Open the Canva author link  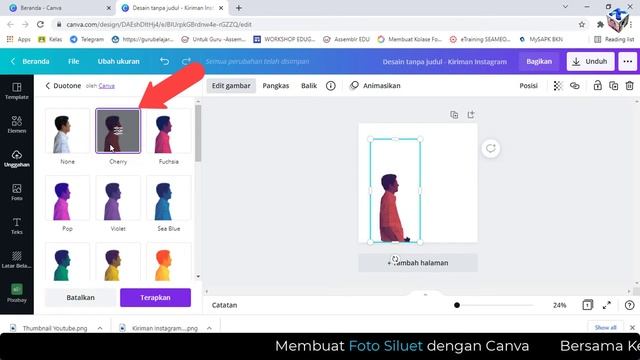click(x=107, y=86)
